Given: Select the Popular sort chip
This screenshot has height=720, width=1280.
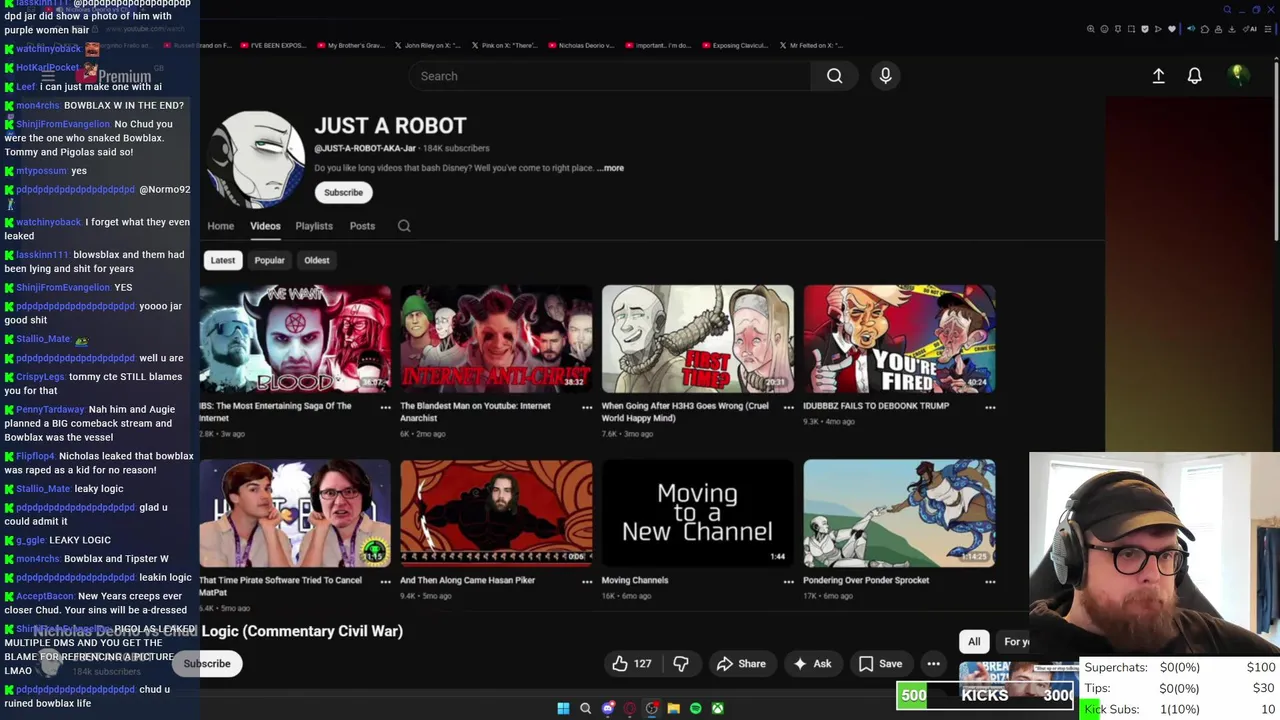Looking at the screenshot, I should (x=269, y=260).
